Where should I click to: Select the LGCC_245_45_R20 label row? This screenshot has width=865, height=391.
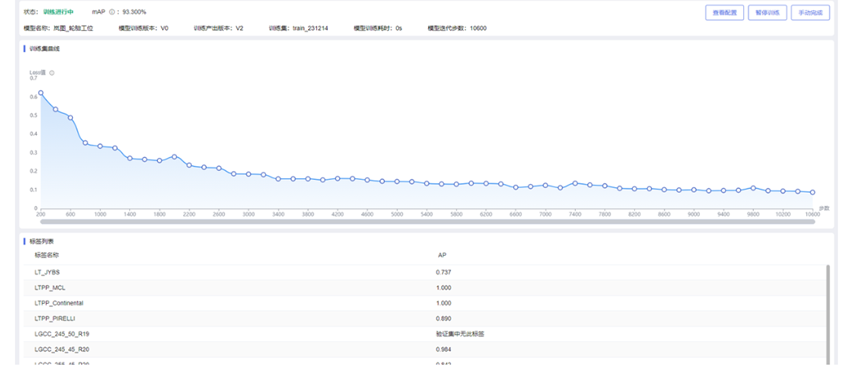pos(425,349)
